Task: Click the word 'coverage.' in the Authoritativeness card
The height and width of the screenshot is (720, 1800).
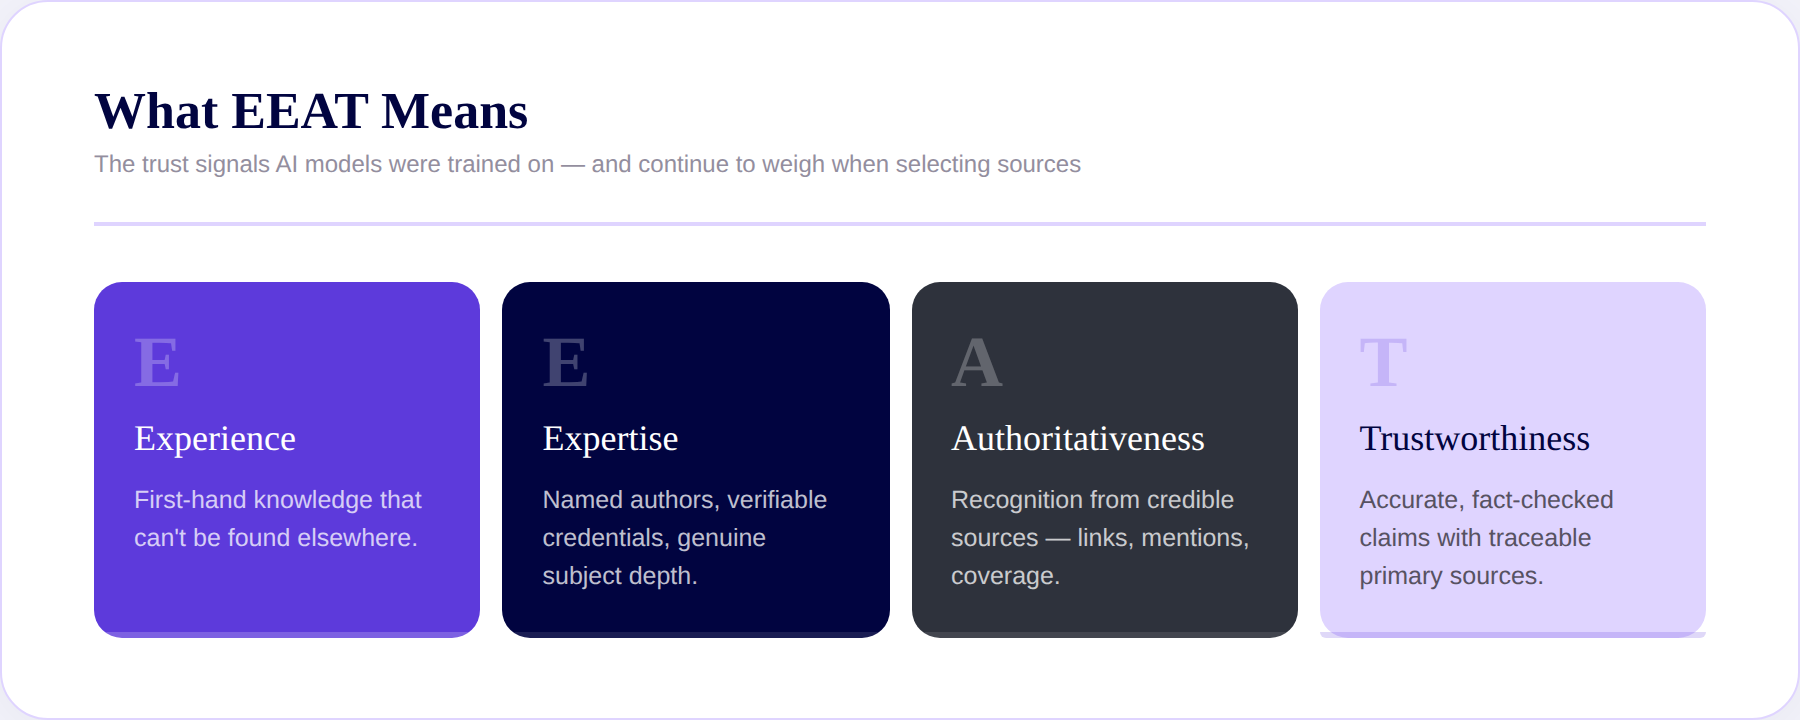Action: (x=1005, y=577)
